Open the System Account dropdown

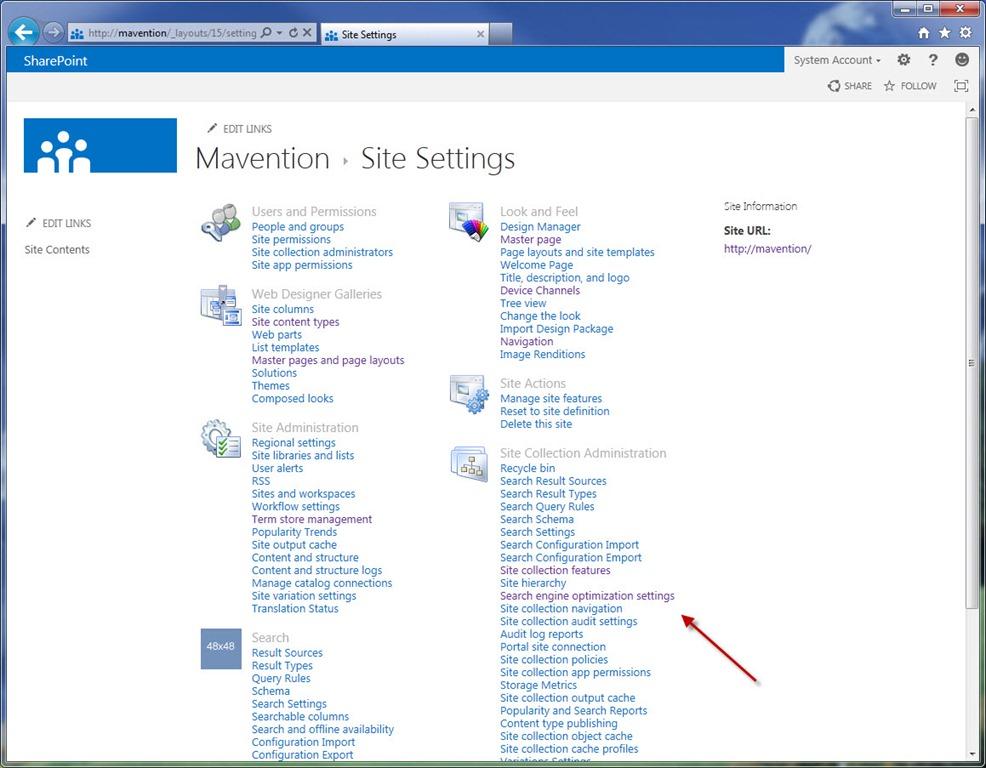pos(837,60)
